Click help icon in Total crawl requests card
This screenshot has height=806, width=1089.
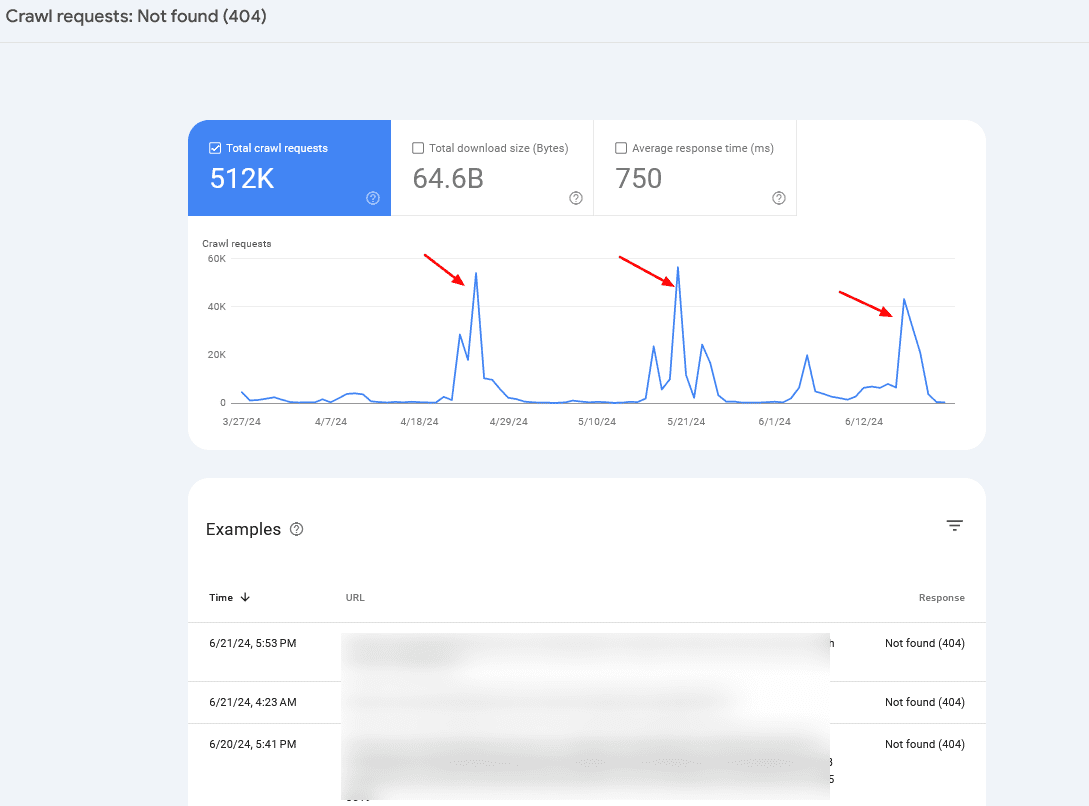coord(373,198)
